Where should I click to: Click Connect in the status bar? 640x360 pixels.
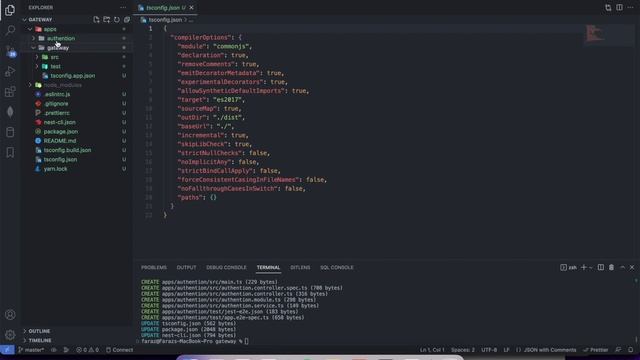(120, 350)
